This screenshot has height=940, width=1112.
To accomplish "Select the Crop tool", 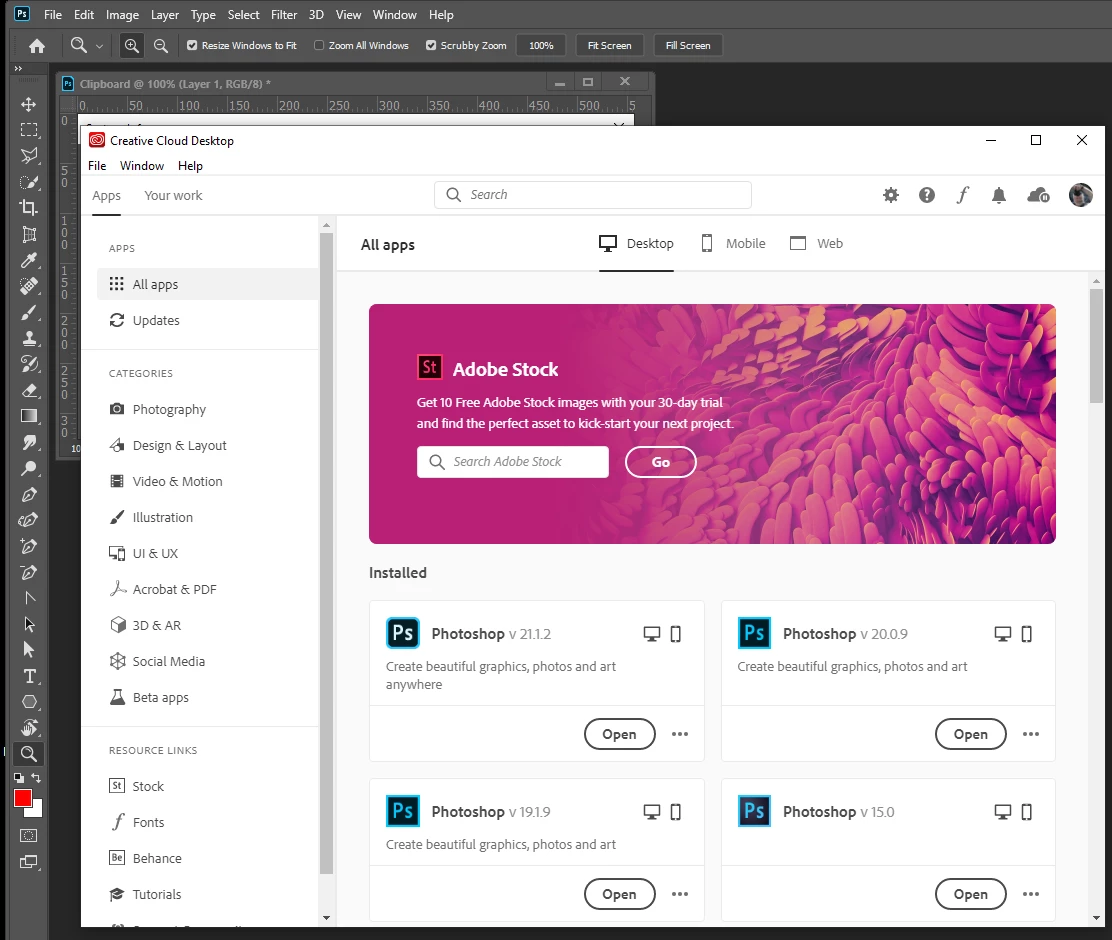I will pyautogui.click(x=28, y=208).
